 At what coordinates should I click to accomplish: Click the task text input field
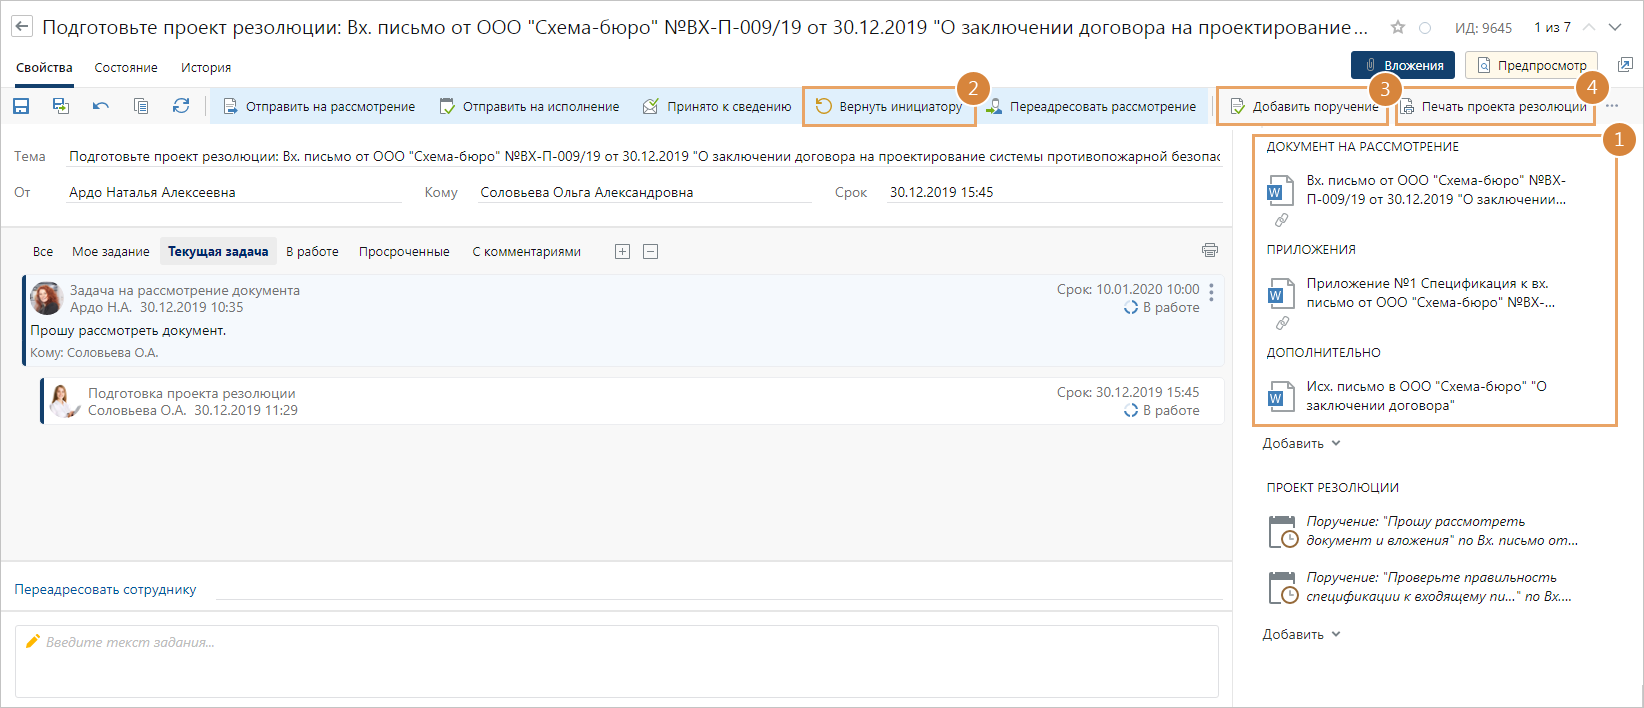tap(616, 660)
